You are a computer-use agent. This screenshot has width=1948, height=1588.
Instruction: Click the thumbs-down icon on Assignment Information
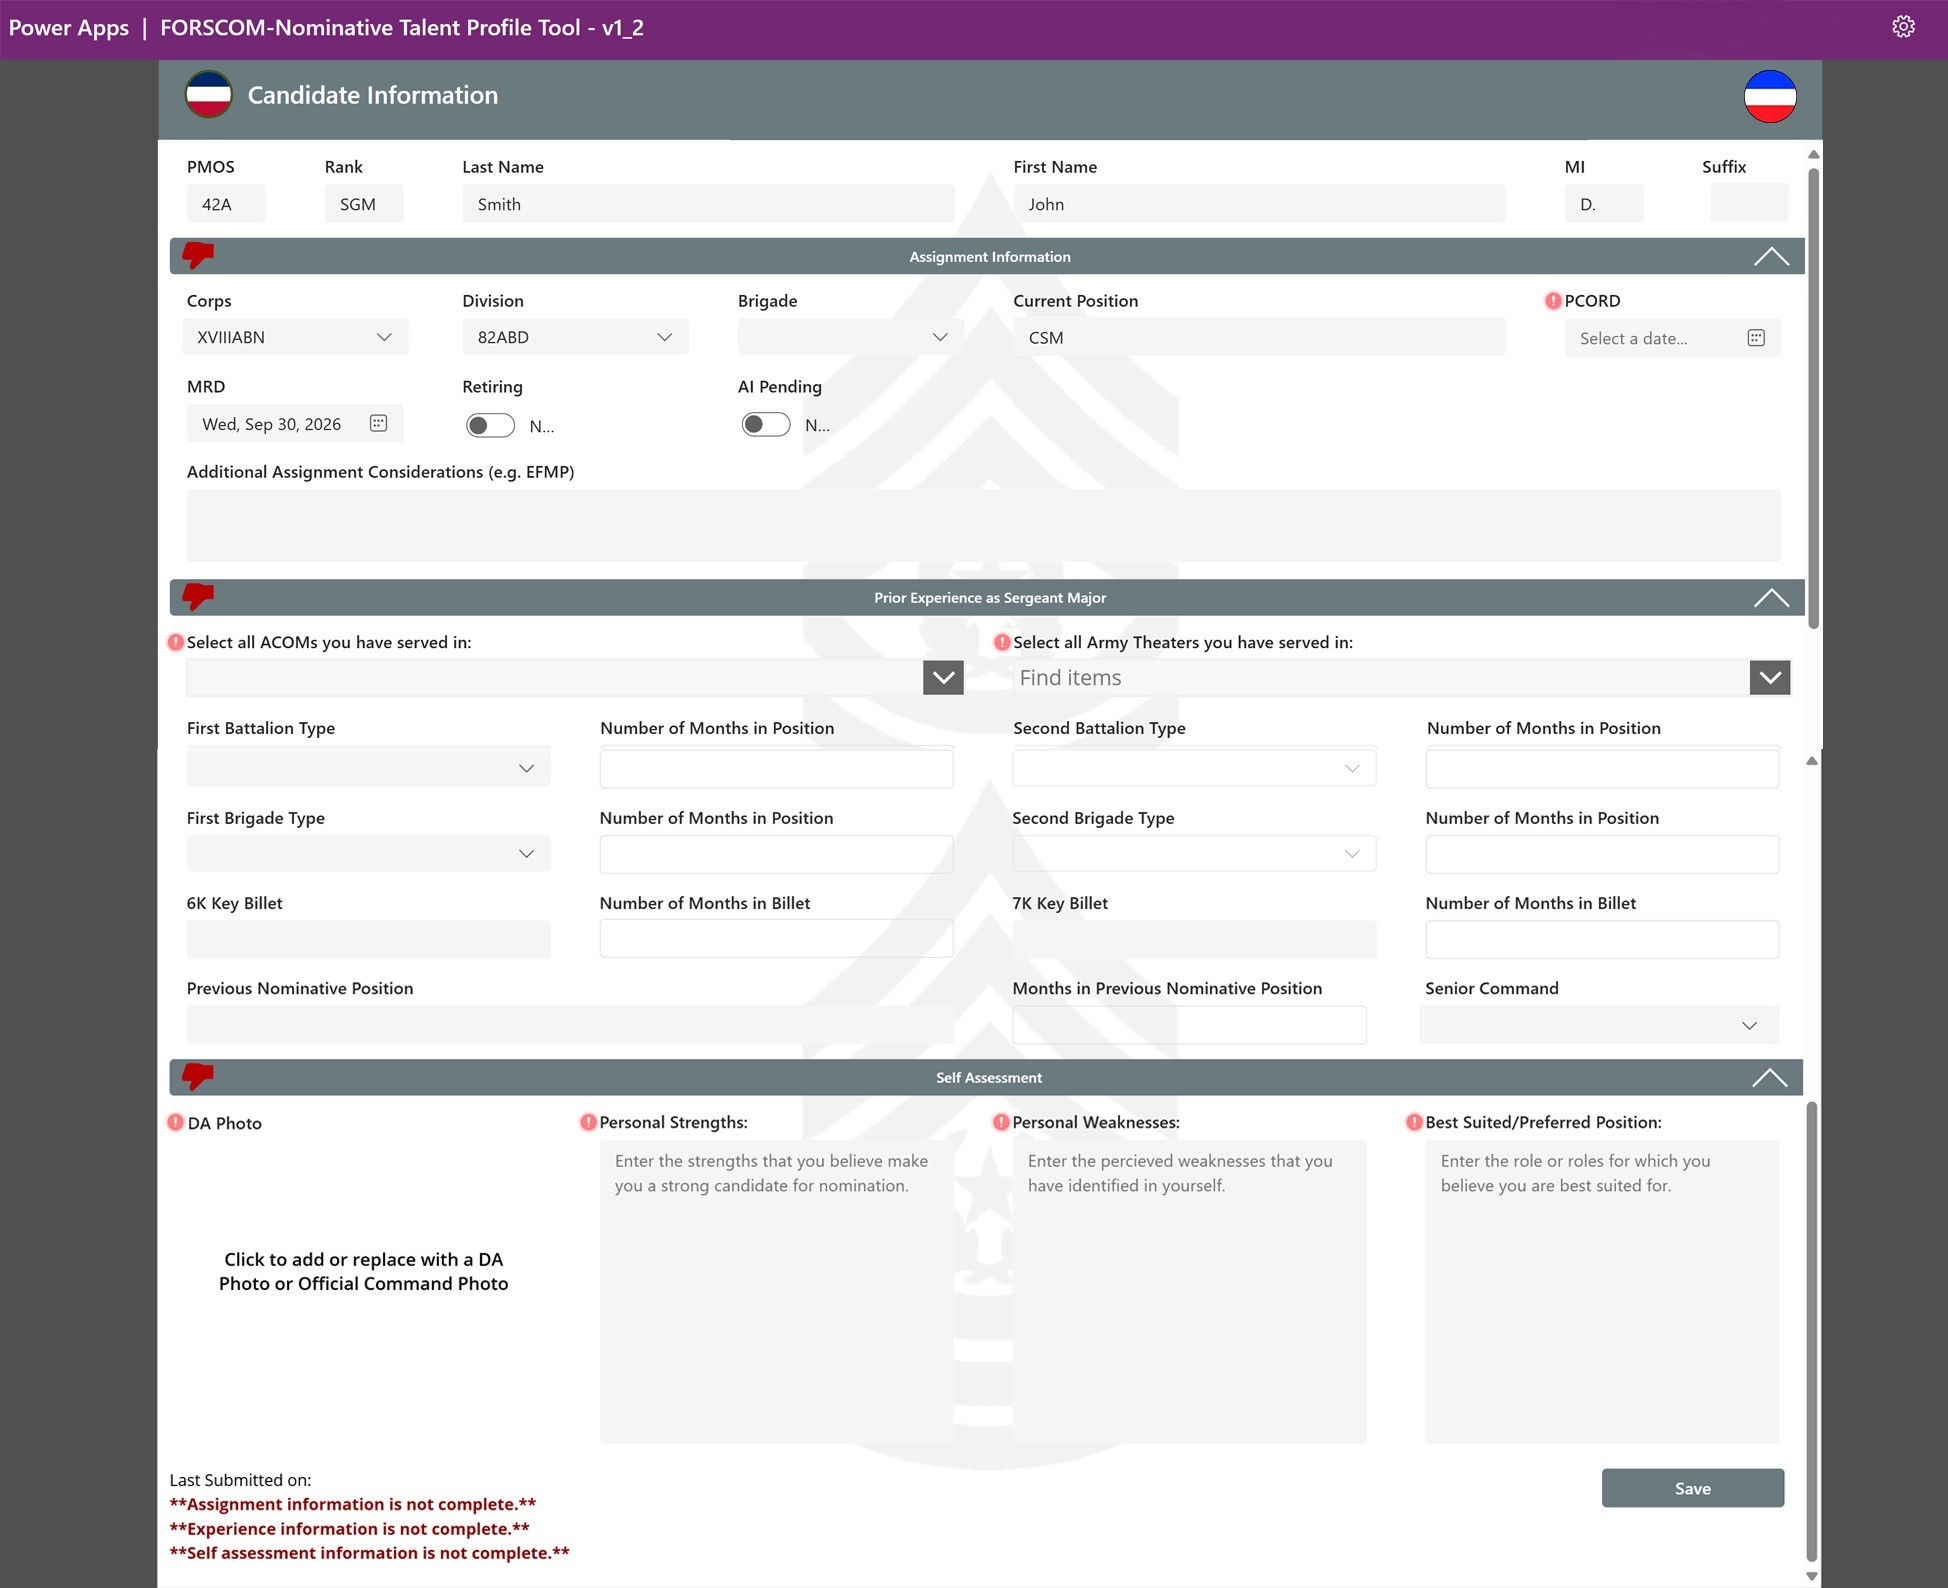(x=198, y=255)
